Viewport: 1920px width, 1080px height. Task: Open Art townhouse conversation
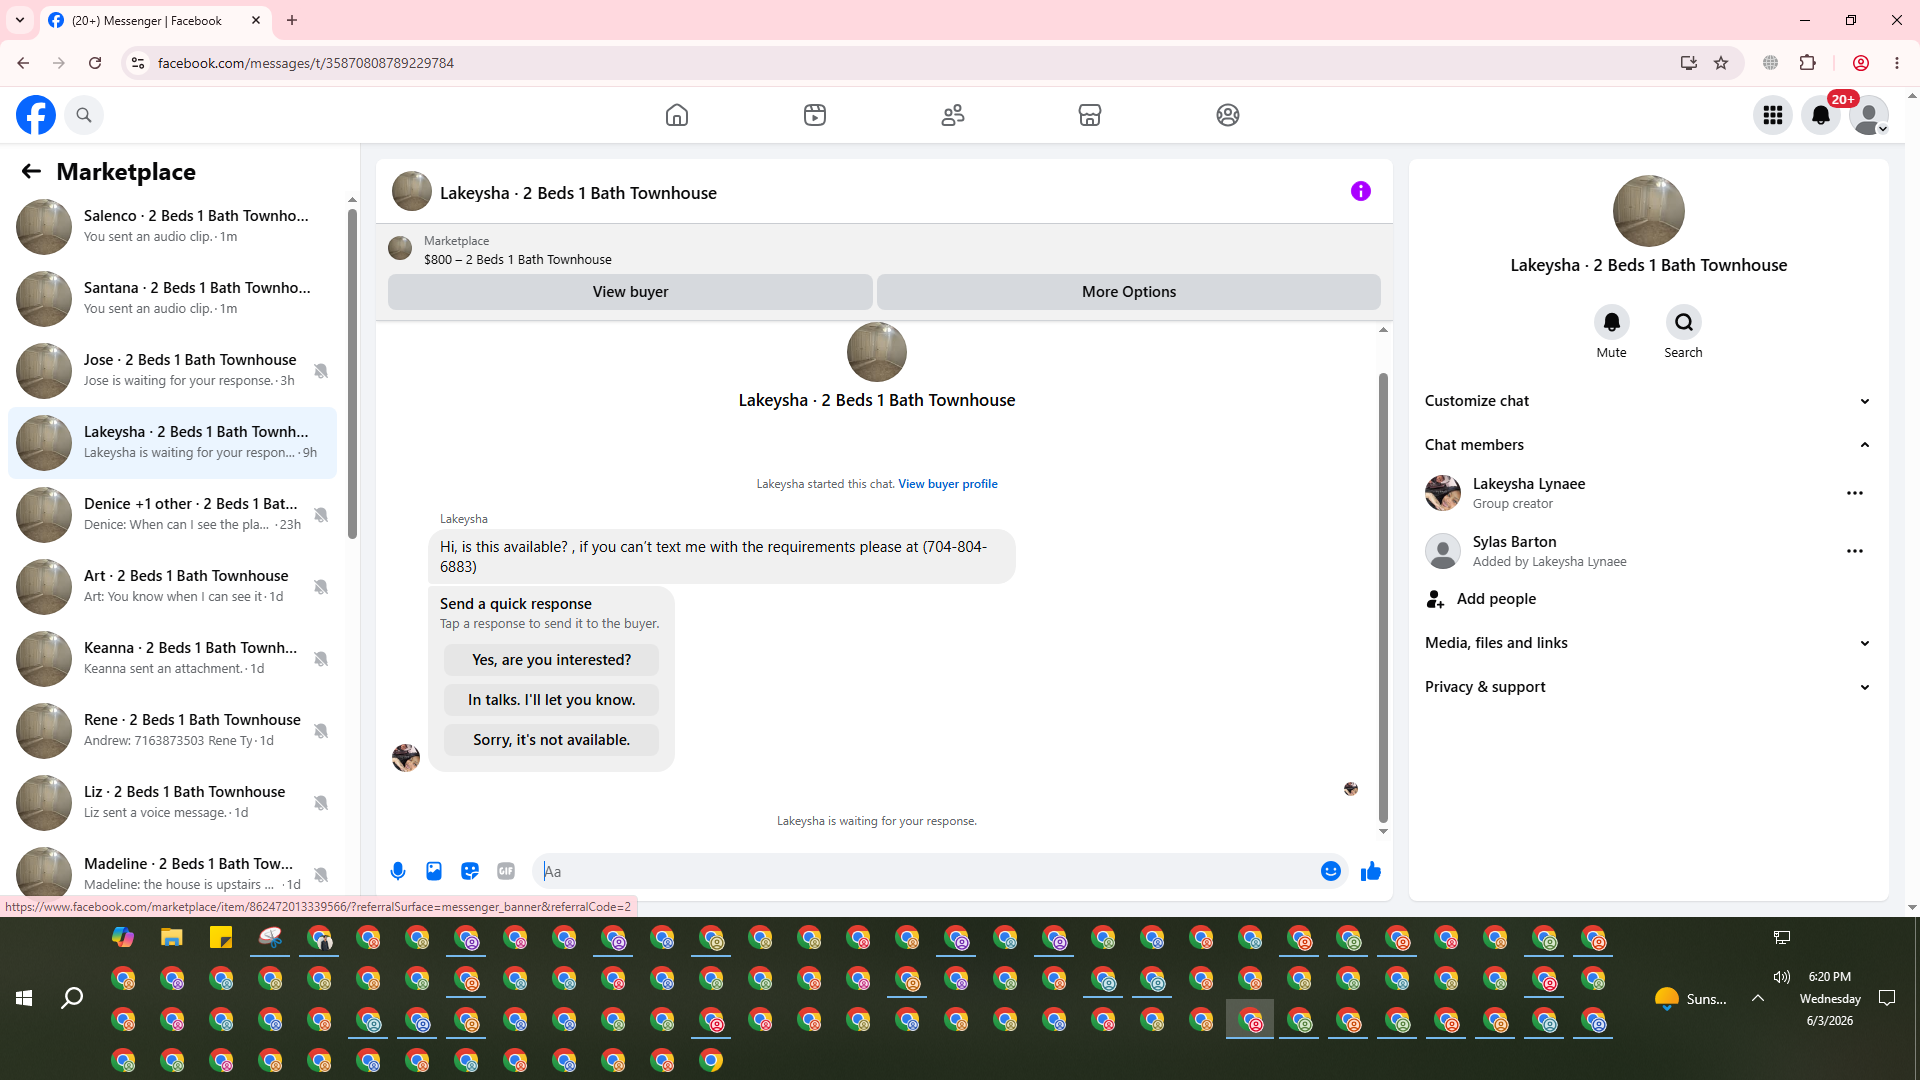pos(172,586)
